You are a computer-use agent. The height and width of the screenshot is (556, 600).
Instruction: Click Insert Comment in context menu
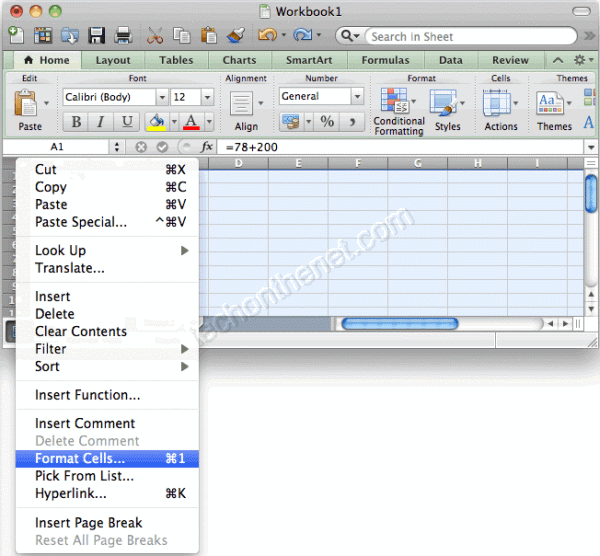tap(85, 424)
